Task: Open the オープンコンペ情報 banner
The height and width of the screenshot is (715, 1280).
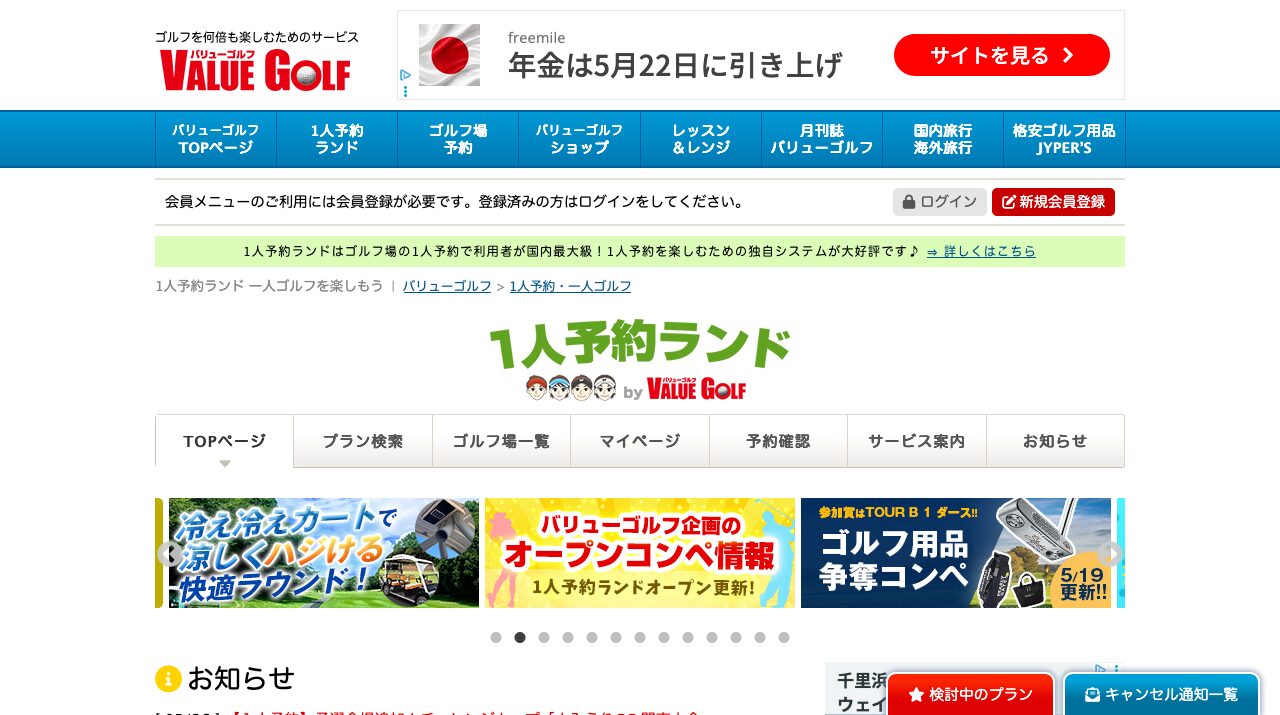Action: (640, 553)
